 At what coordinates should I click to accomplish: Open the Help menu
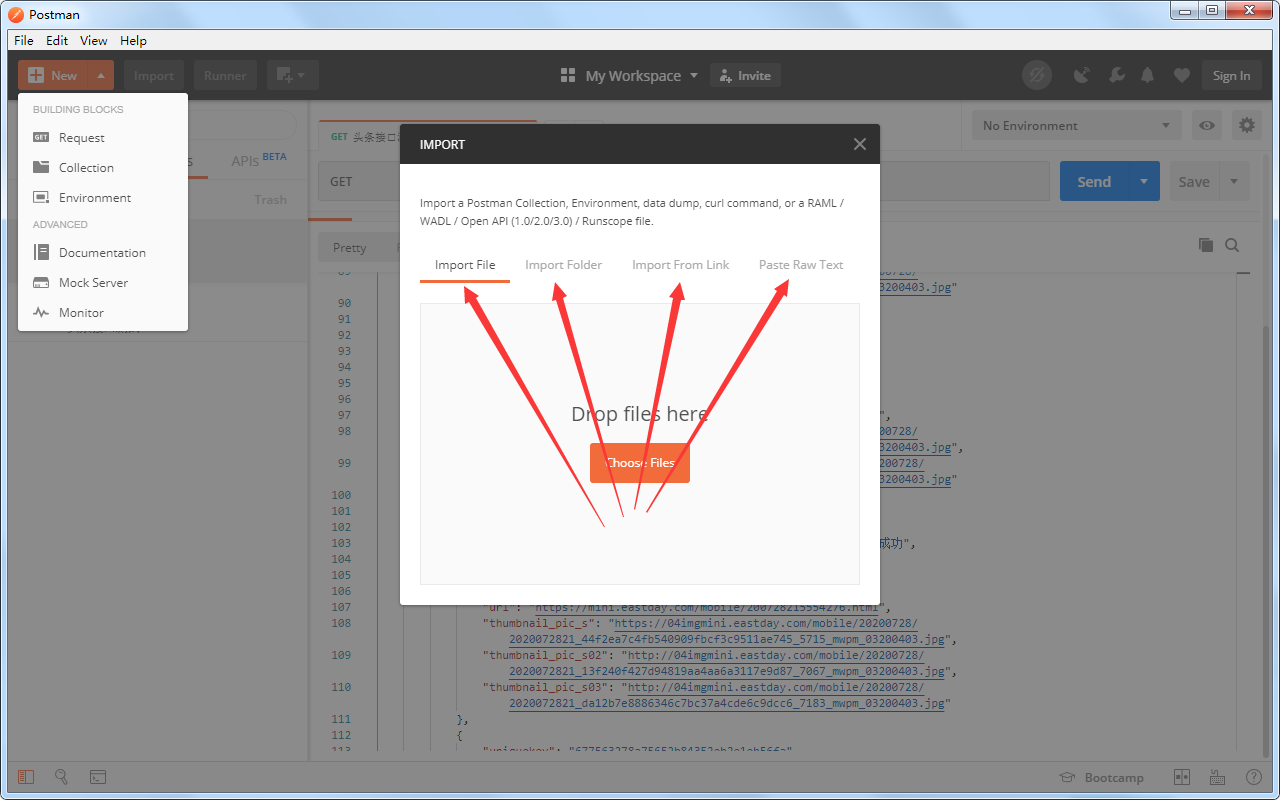pyautogui.click(x=133, y=40)
